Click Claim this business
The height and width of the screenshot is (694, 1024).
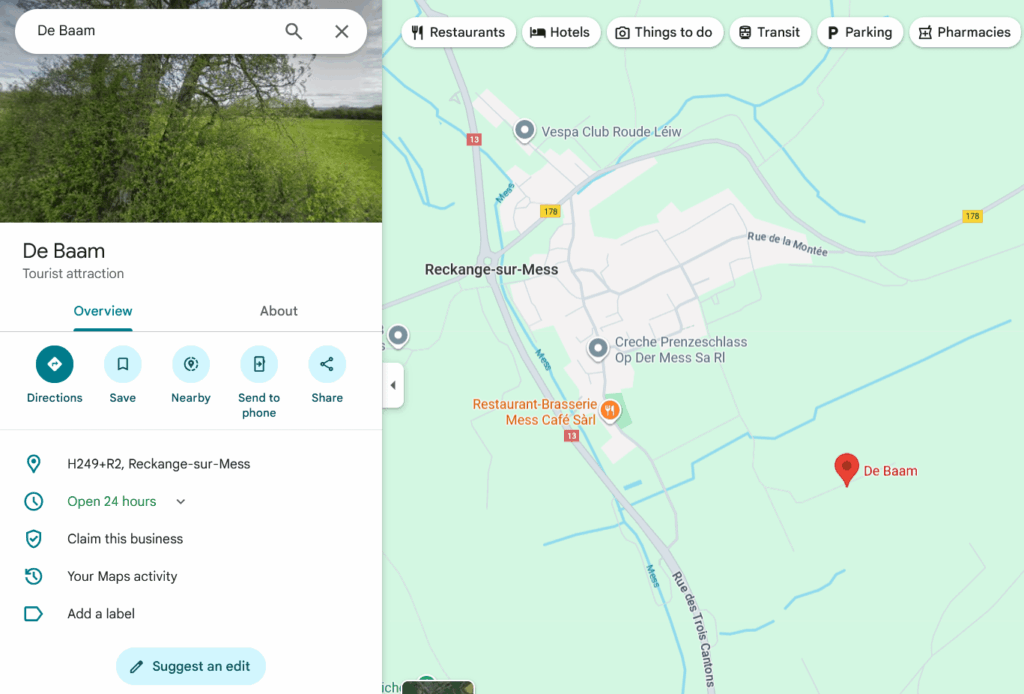point(125,539)
